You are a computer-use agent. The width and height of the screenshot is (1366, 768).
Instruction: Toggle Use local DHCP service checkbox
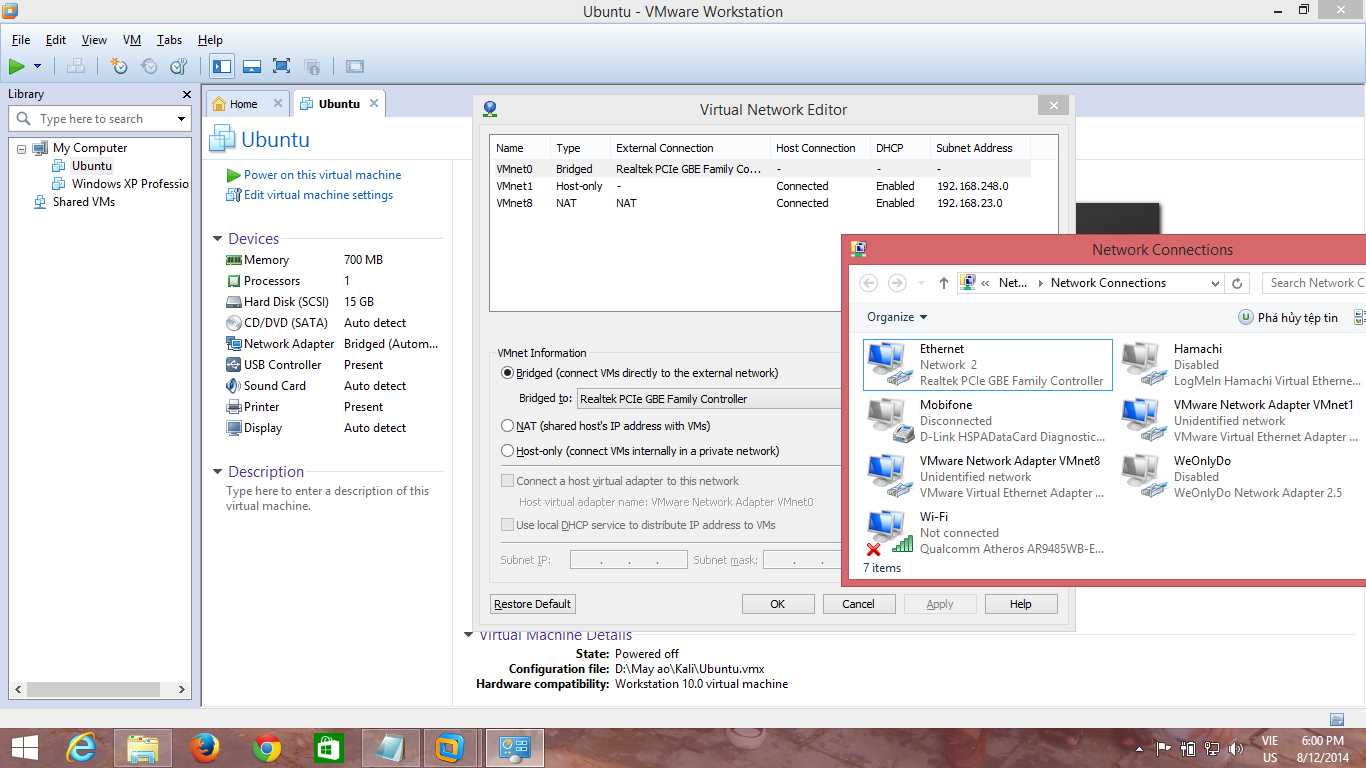pyautogui.click(x=507, y=525)
